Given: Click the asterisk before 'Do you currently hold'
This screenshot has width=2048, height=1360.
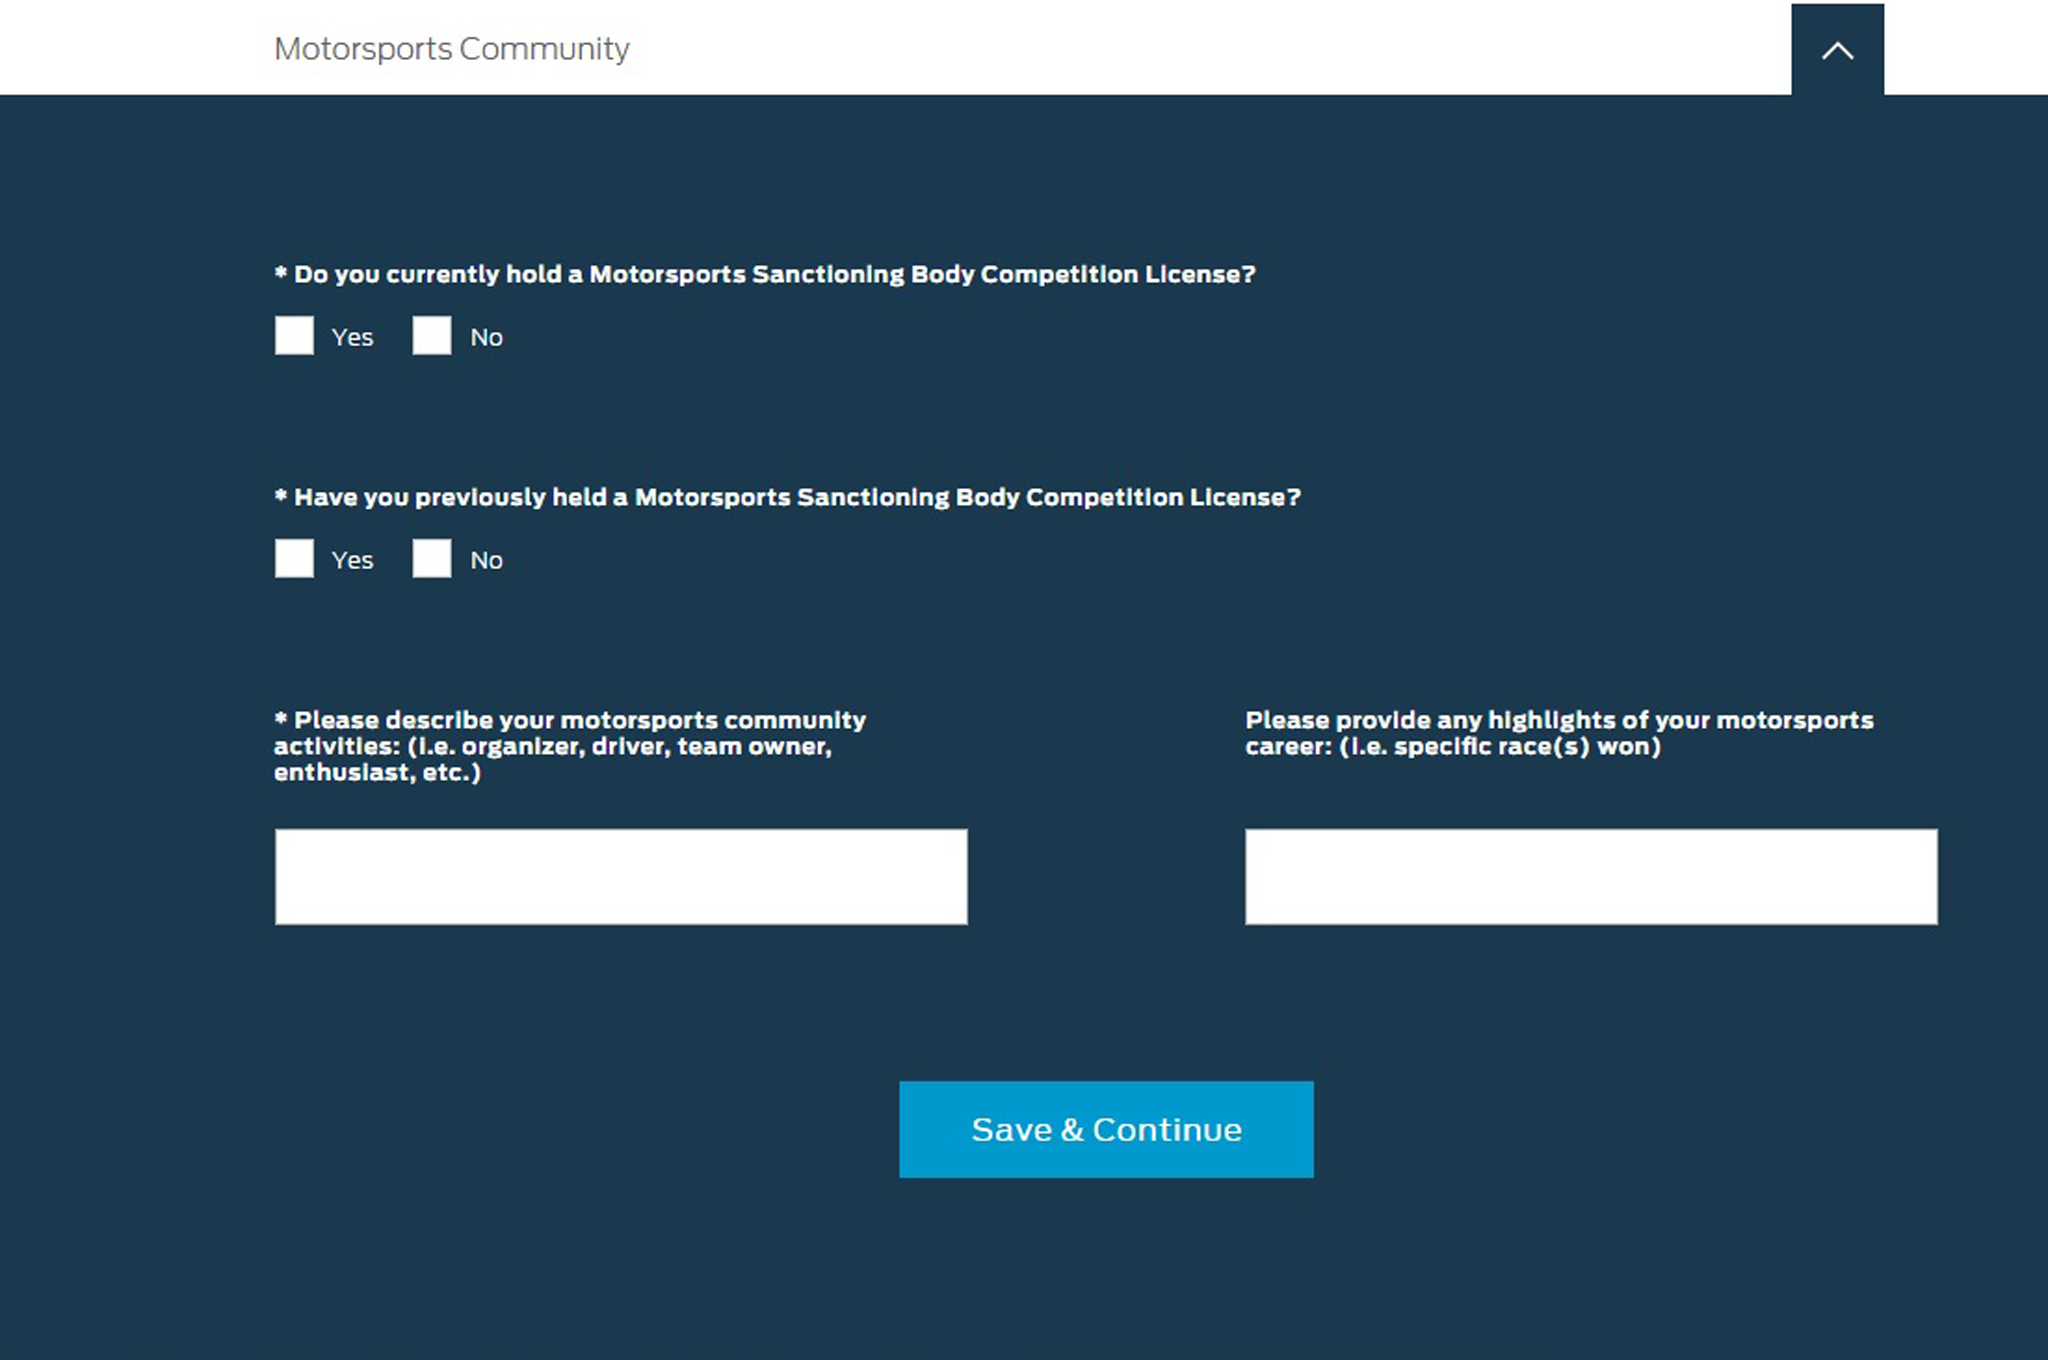Looking at the screenshot, I should [x=281, y=272].
